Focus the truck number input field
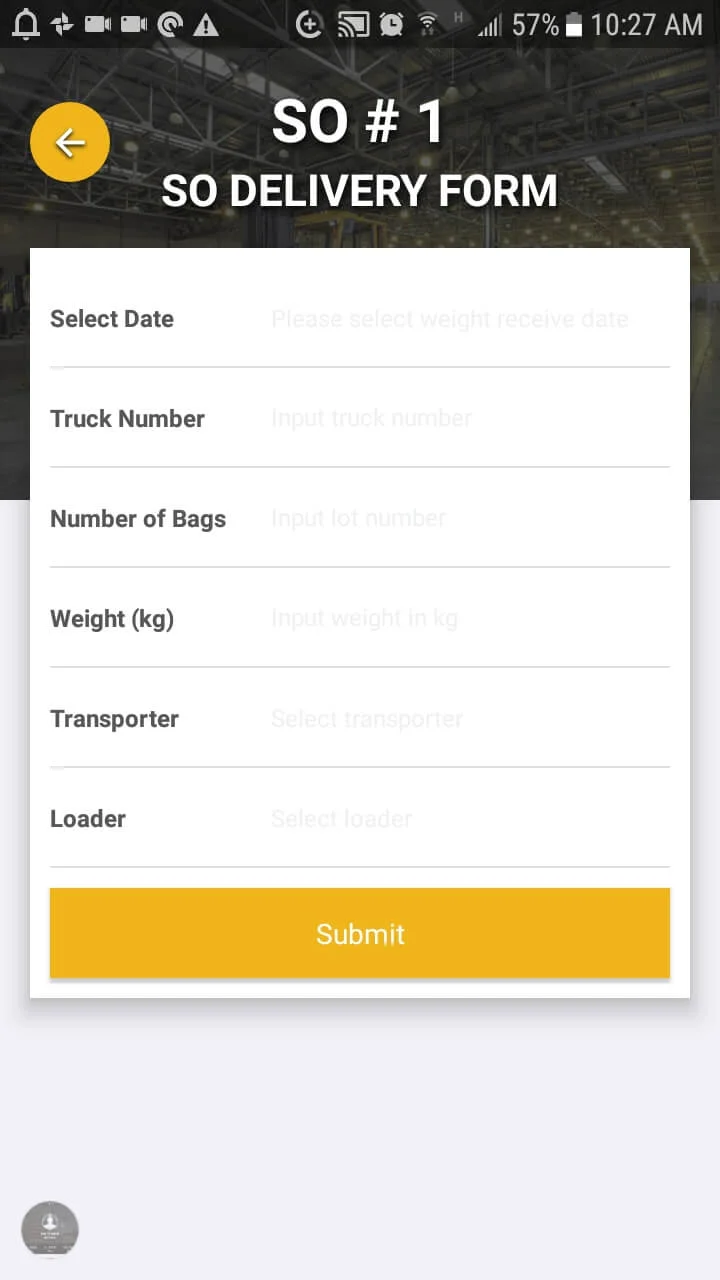The width and height of the screenshot is (720, 1280). pos(450,419)
